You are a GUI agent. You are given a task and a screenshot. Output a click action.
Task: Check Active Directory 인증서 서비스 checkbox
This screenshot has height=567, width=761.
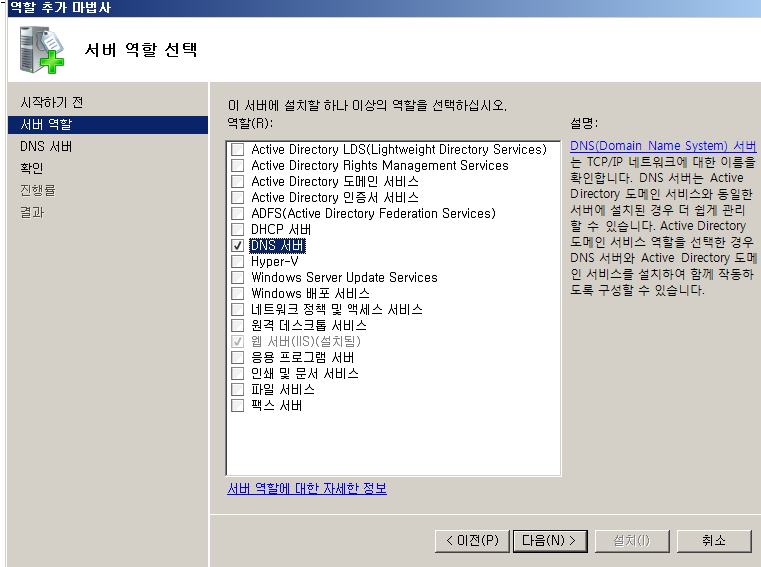point(237,197)
